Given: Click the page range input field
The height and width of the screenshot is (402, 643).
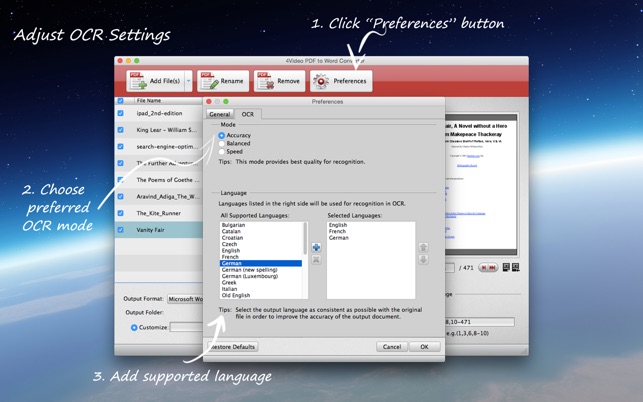Looking at the screenshot, I should click(480, 322).
